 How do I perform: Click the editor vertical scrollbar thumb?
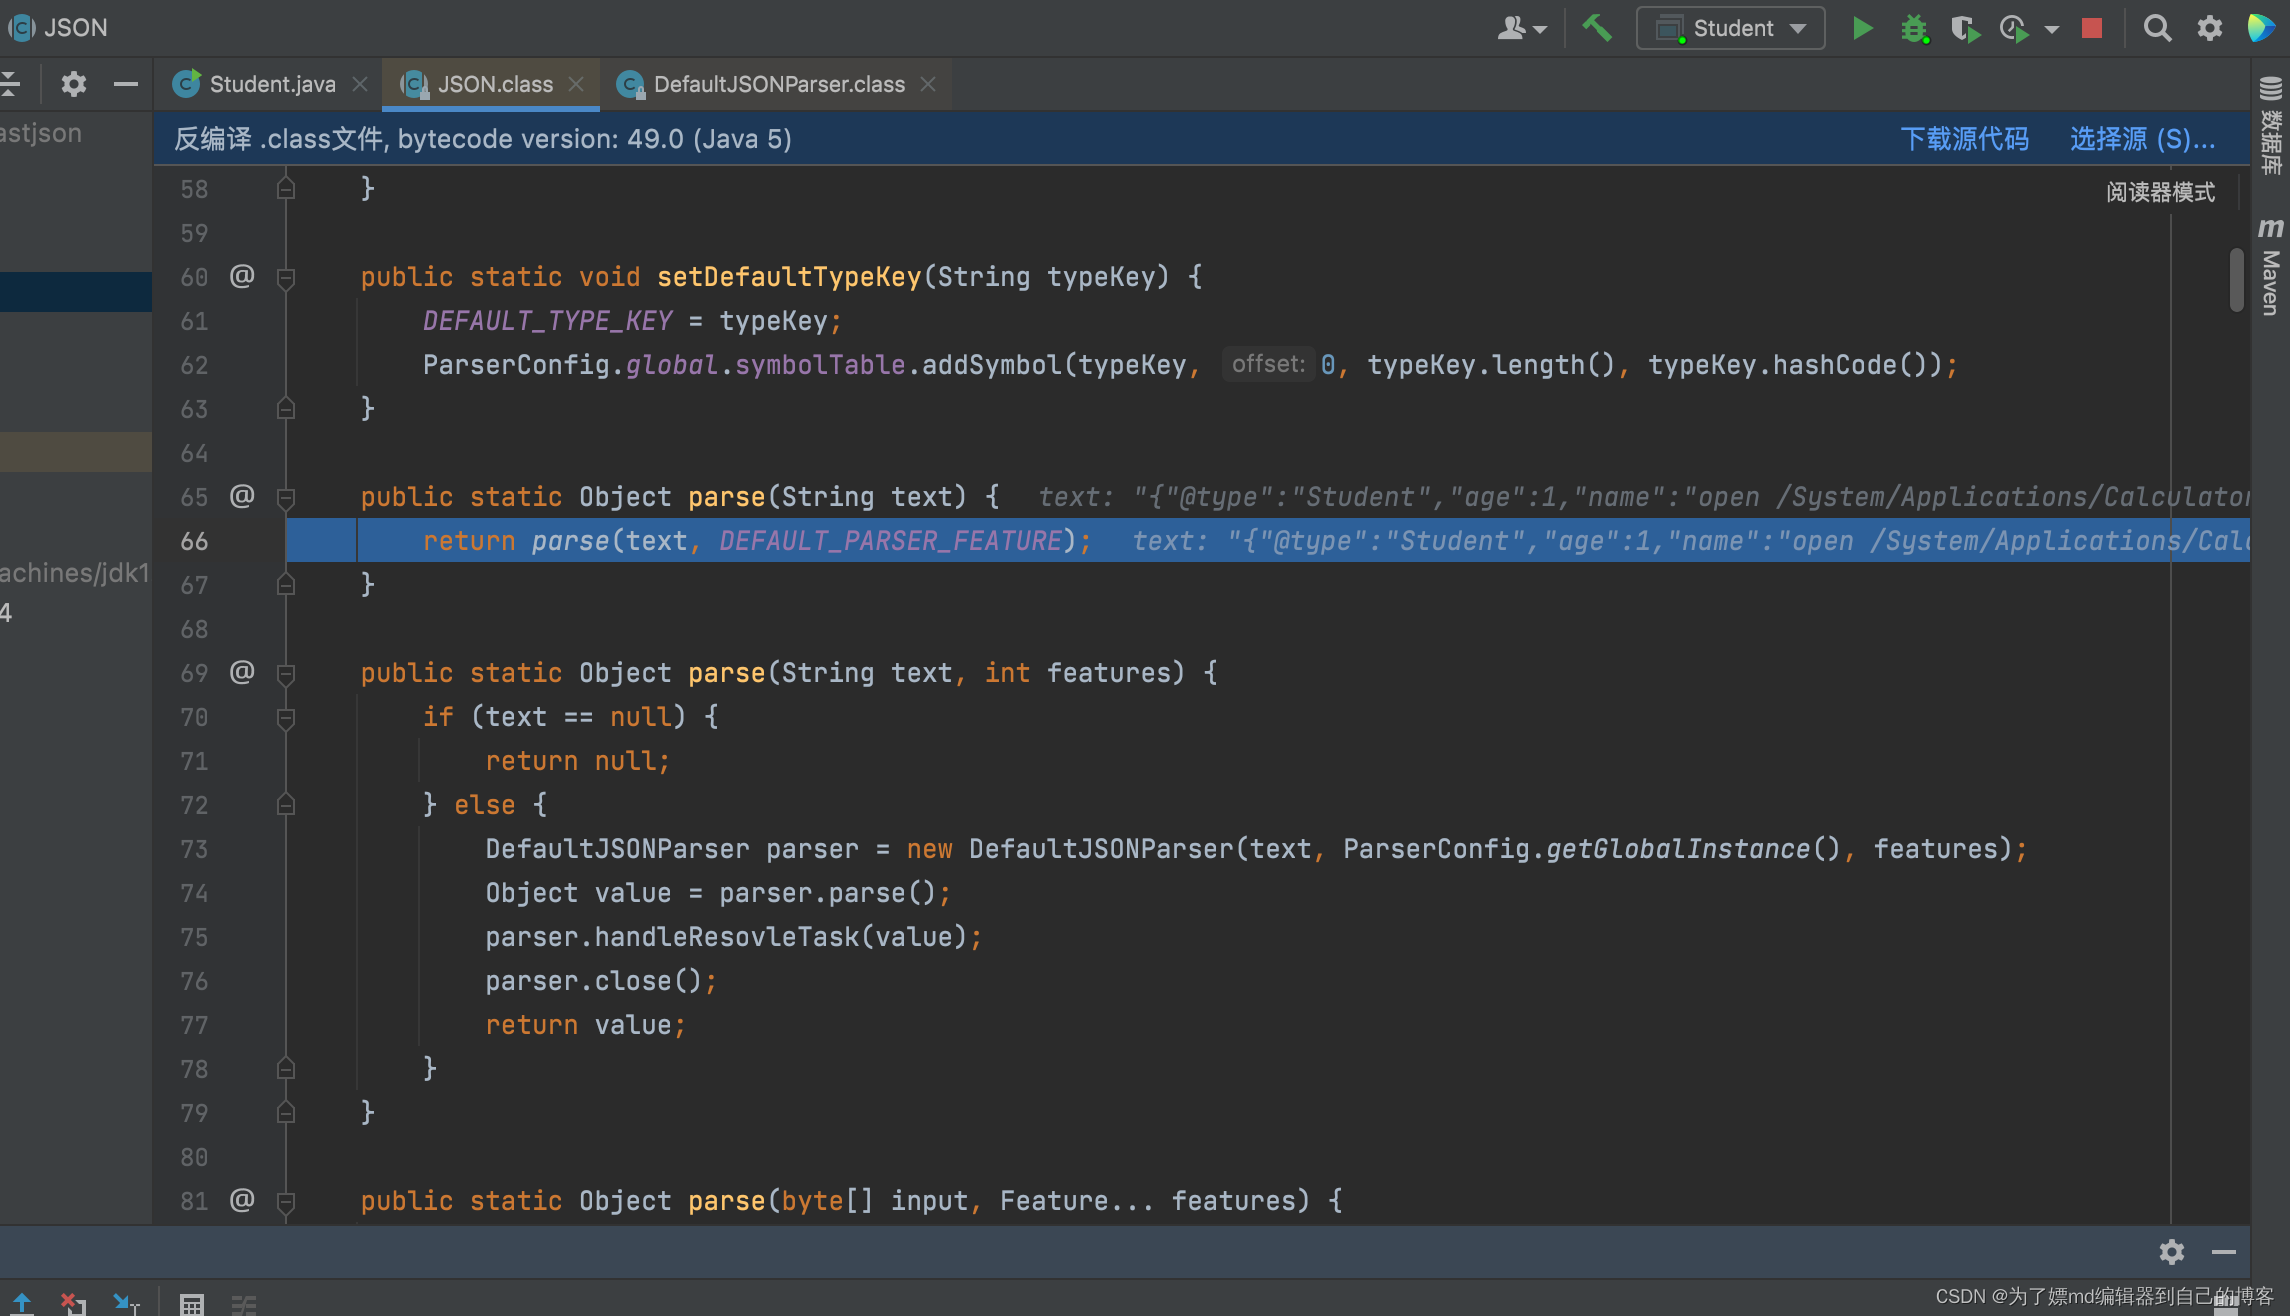[x=2237, y=281]
